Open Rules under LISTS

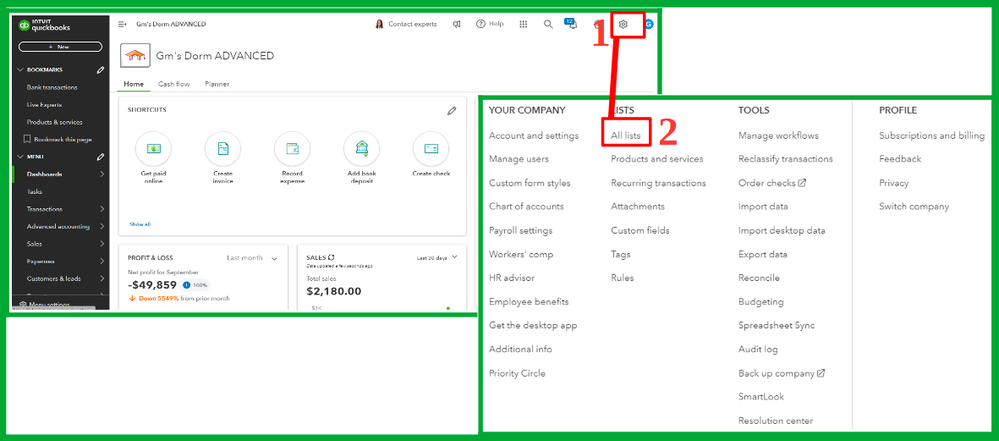[x=622, y=278]
